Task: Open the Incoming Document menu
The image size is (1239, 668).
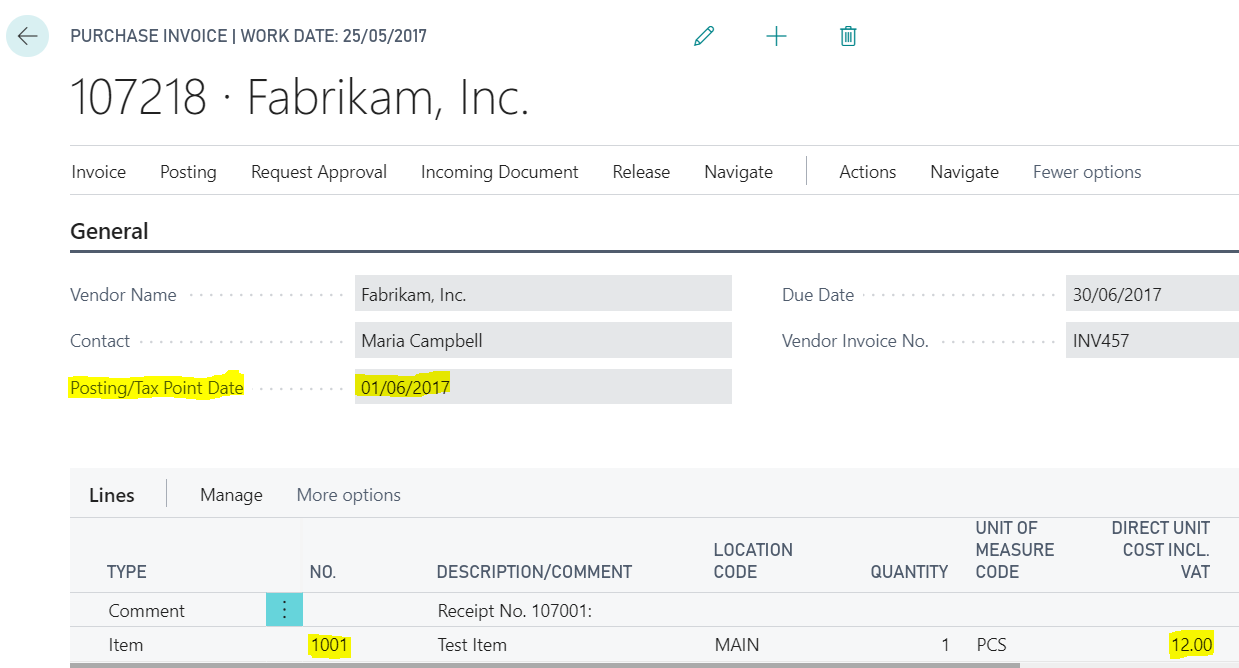Action: 499,172
